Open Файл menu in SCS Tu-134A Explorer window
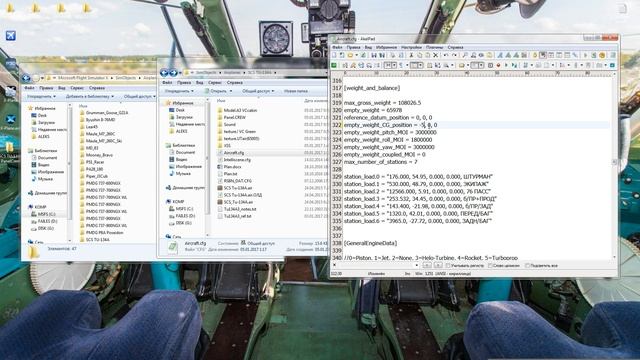The height and width of the screenshot is (360, 640). [x=167, y=82]
